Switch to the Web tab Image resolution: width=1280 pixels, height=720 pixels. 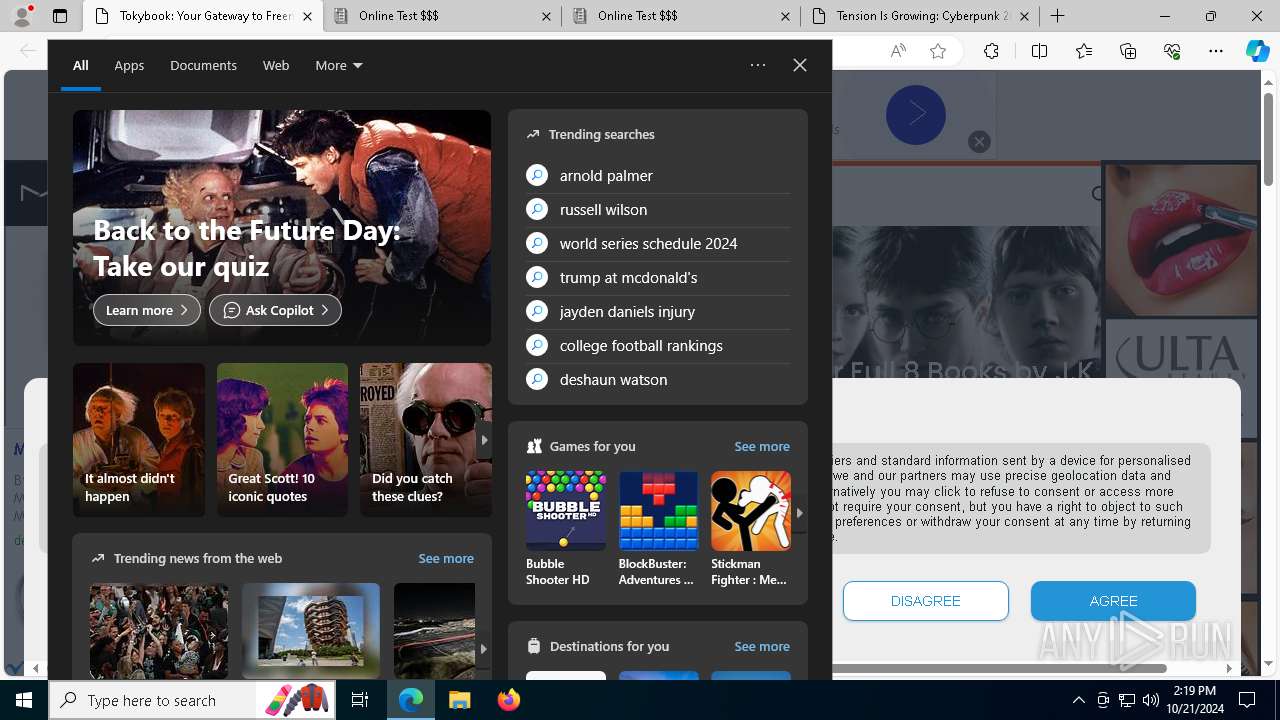coord(276,65)
